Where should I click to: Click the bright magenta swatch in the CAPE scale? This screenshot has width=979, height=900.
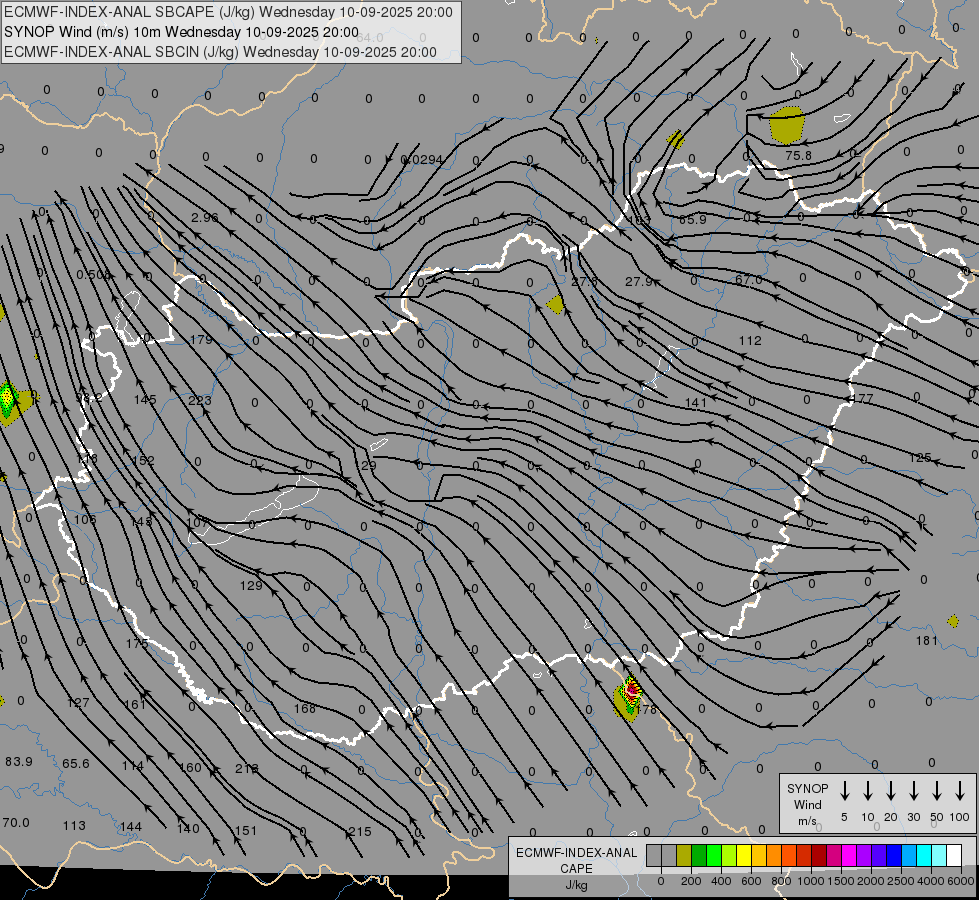pos(849,855)
